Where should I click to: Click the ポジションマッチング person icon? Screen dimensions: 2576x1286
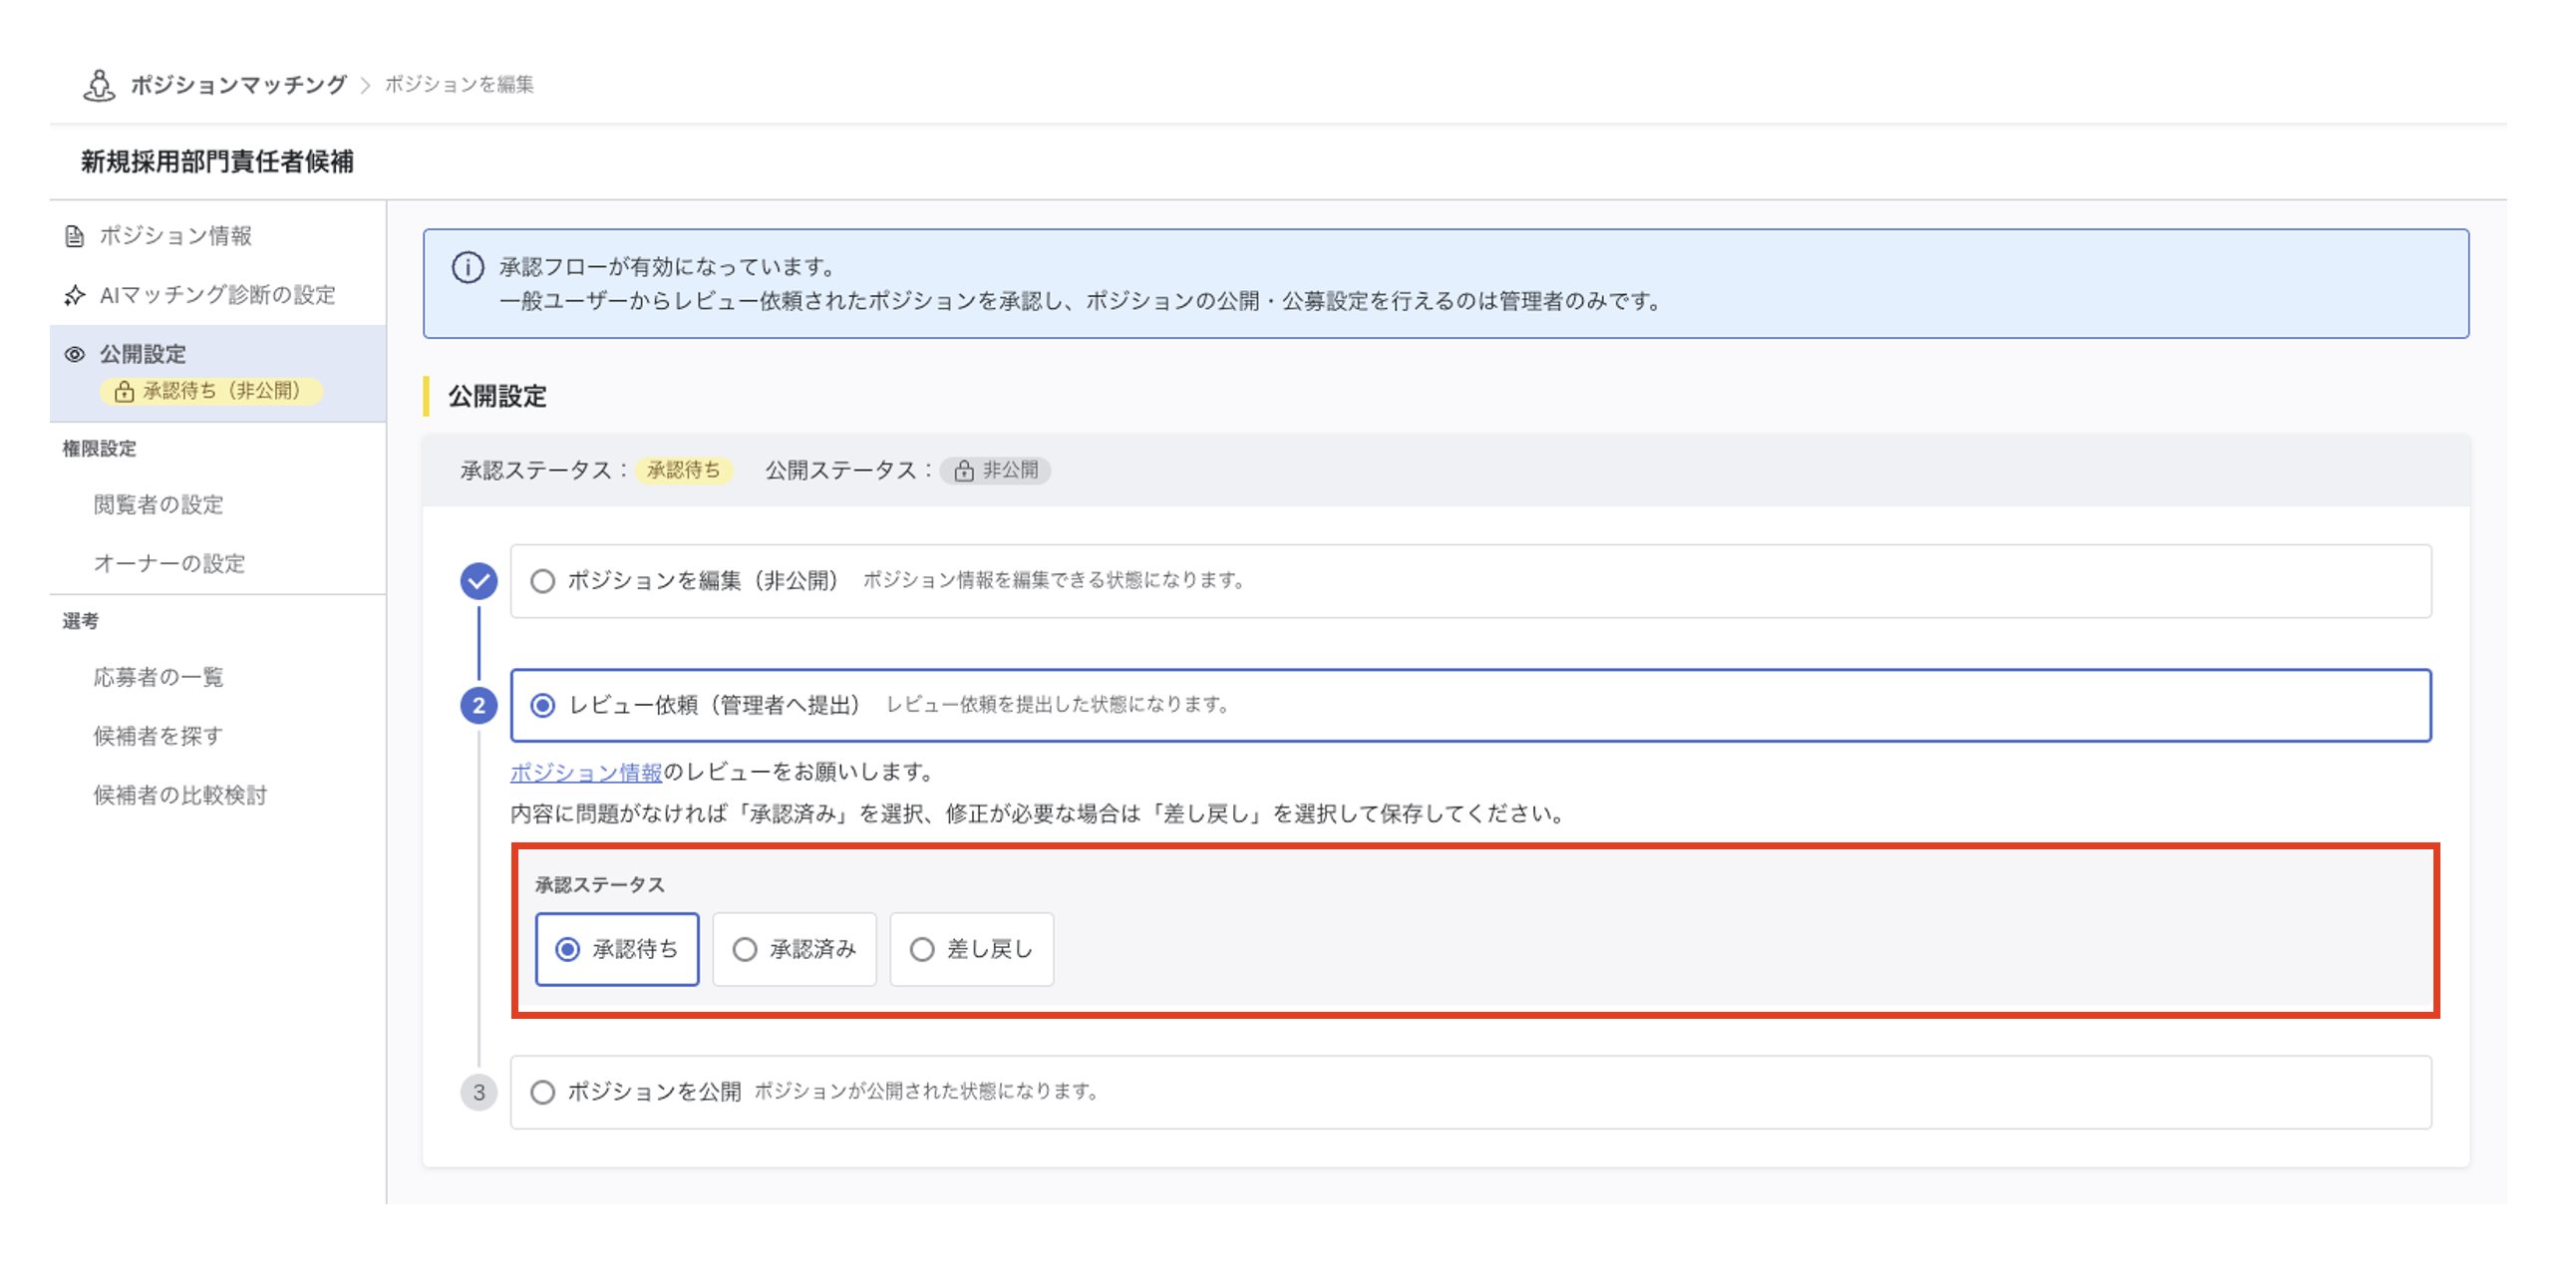[x=98, y=85]
